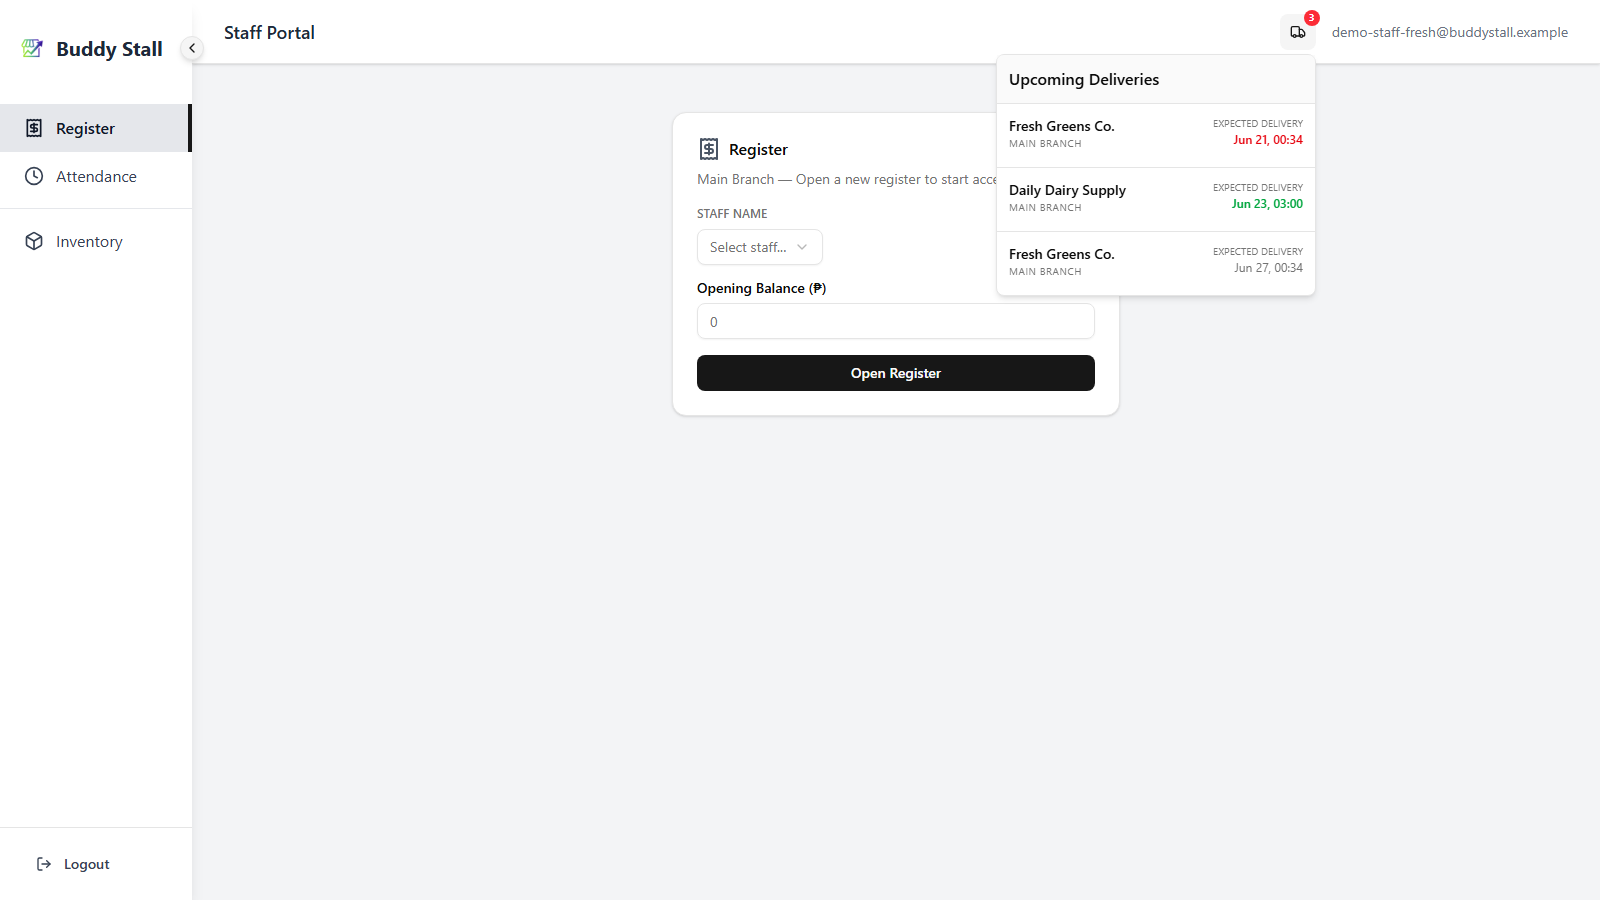1600x900 pixels.
Task: Click the Staff Portal title
Action: [x=269, y=32]
